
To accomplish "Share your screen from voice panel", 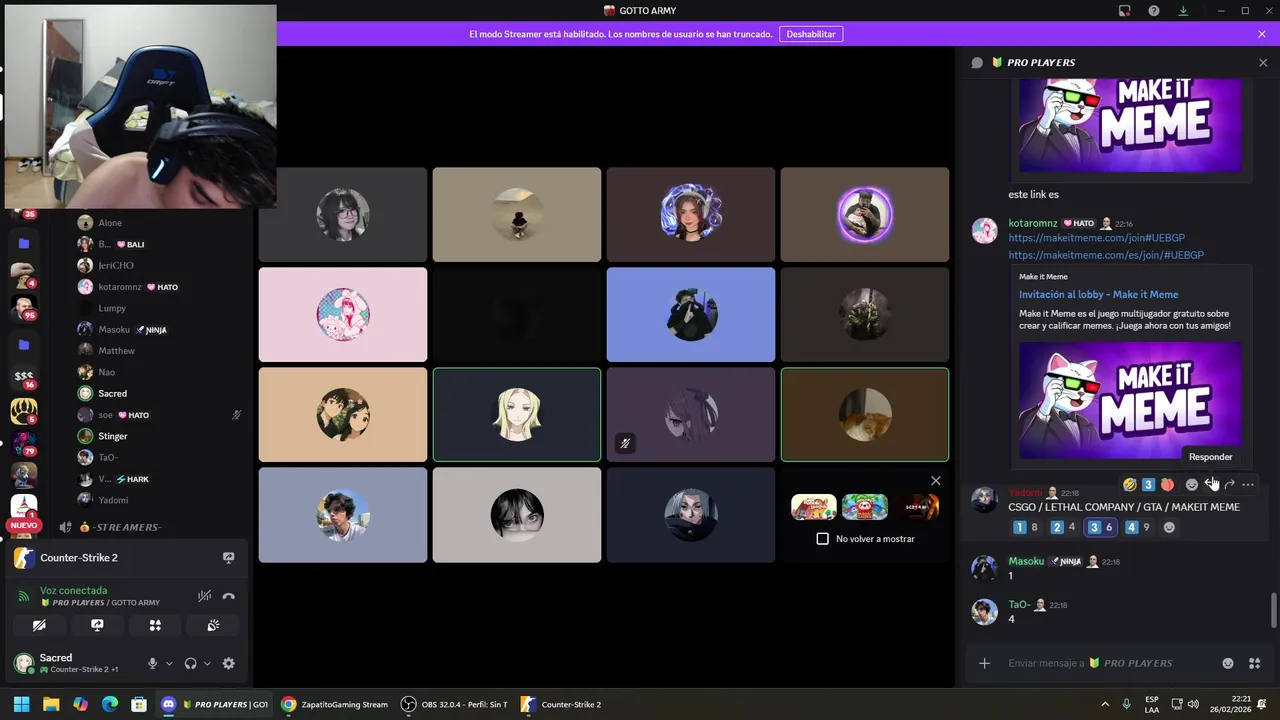I will tap(97, 625).
